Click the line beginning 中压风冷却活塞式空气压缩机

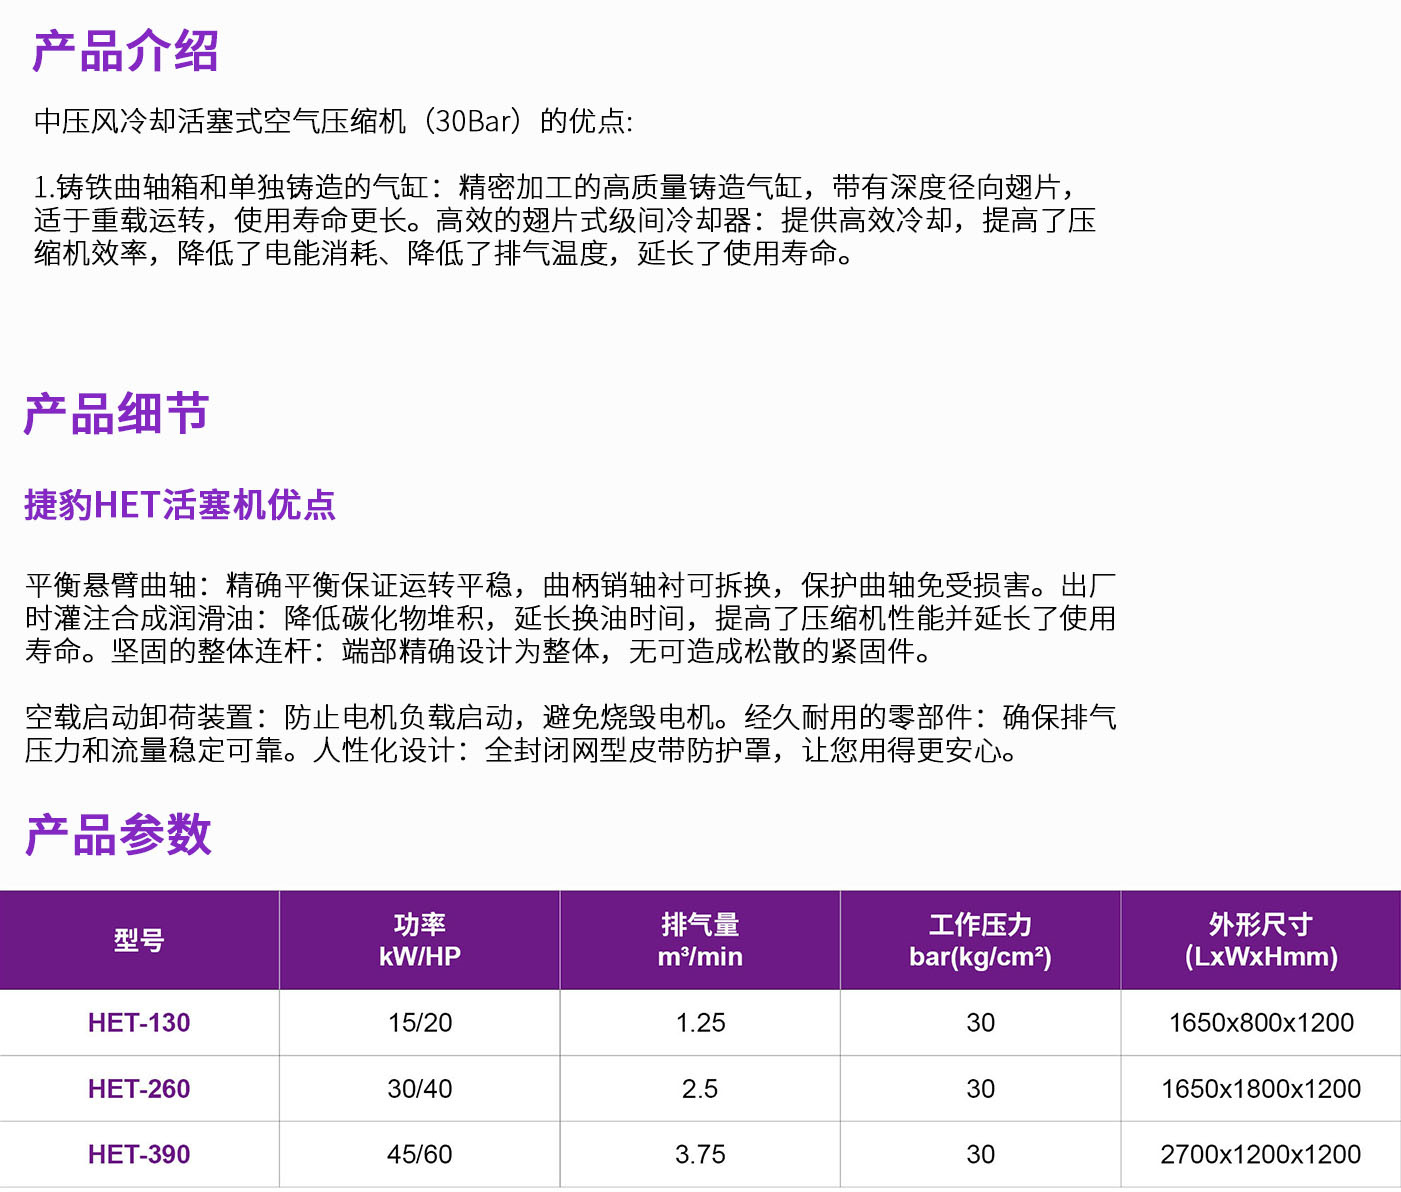pyautogui.click(x=333, y=122)
